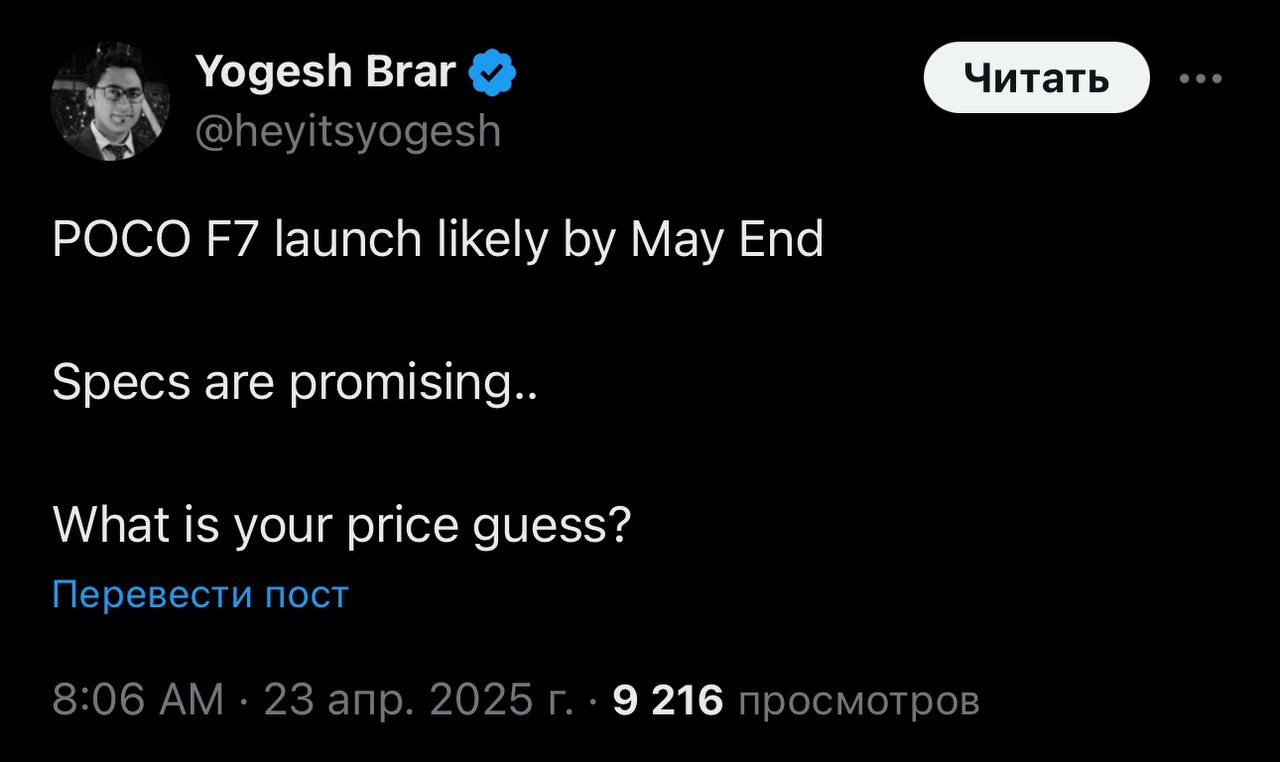
Task: Click the words 'May End'
Action: 727,241
